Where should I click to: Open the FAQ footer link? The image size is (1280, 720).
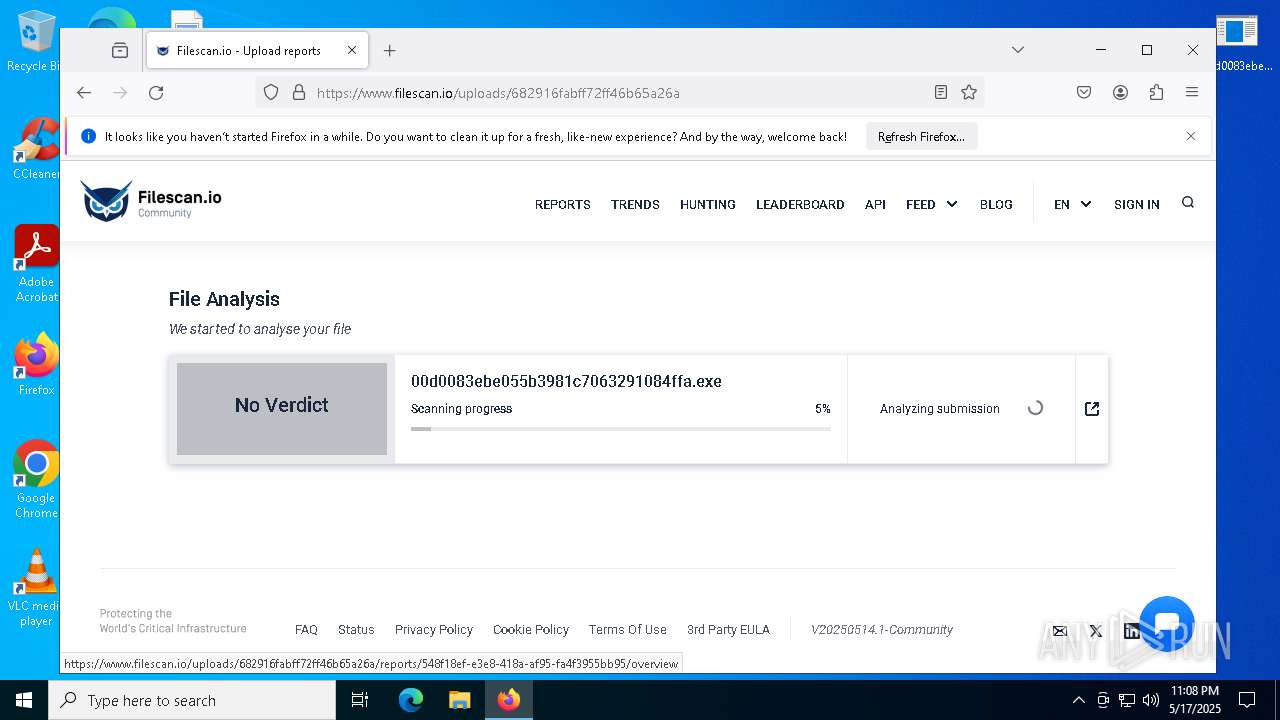tap(306, 630)
